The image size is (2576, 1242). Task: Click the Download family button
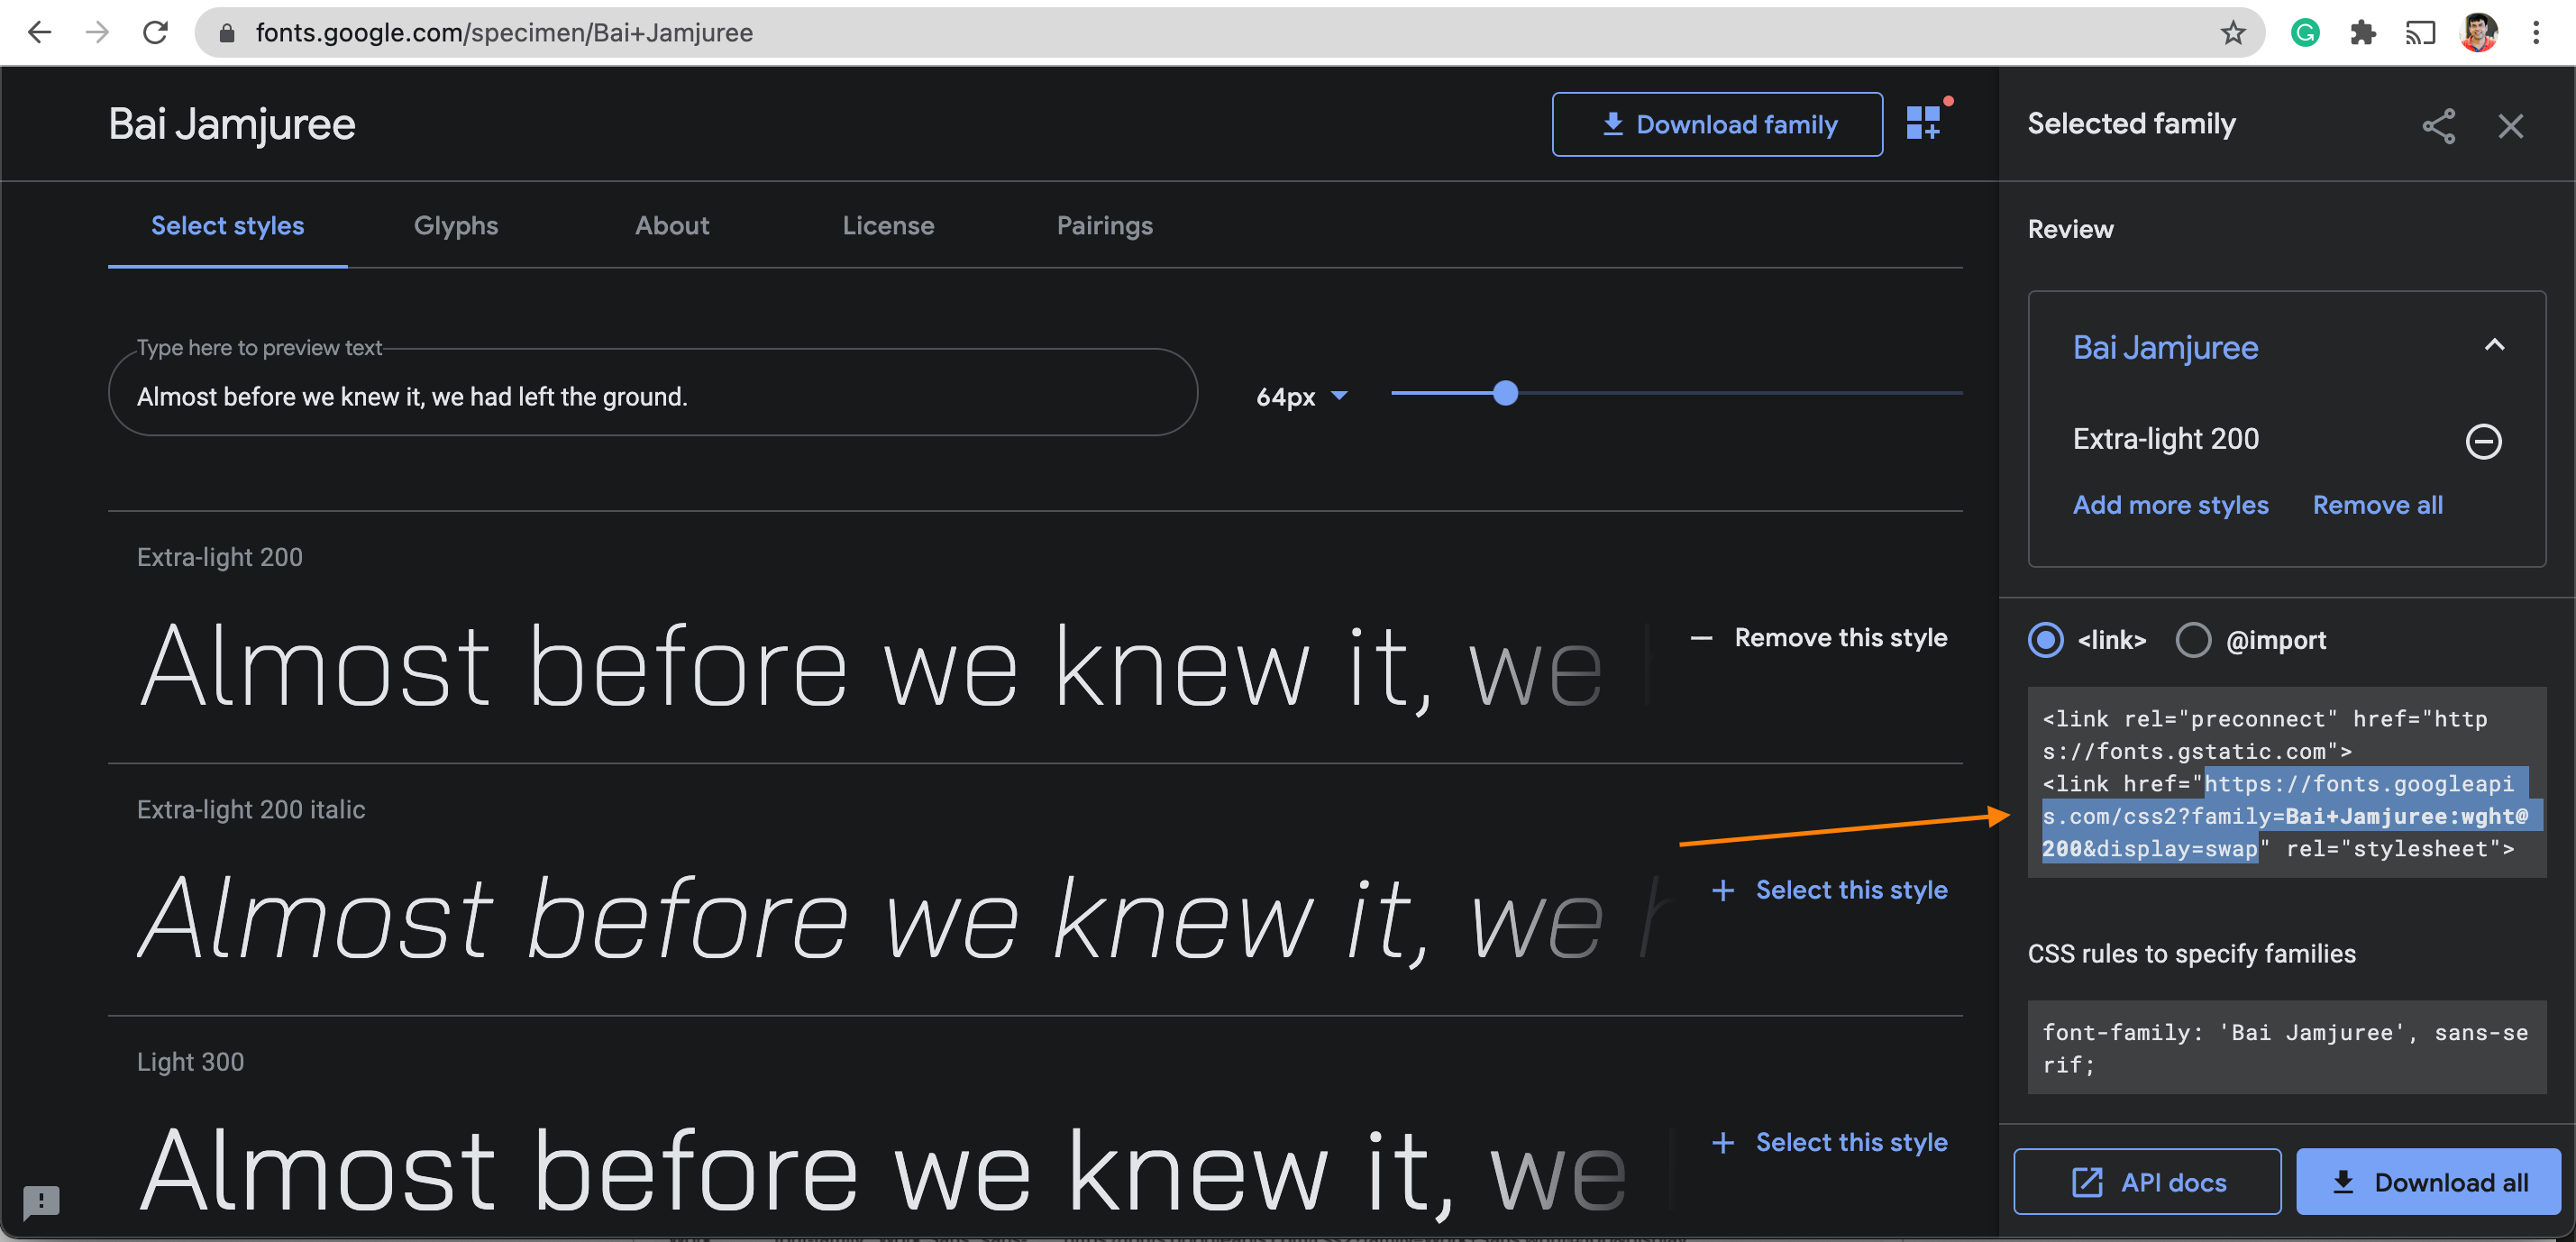coord(1717,124)
